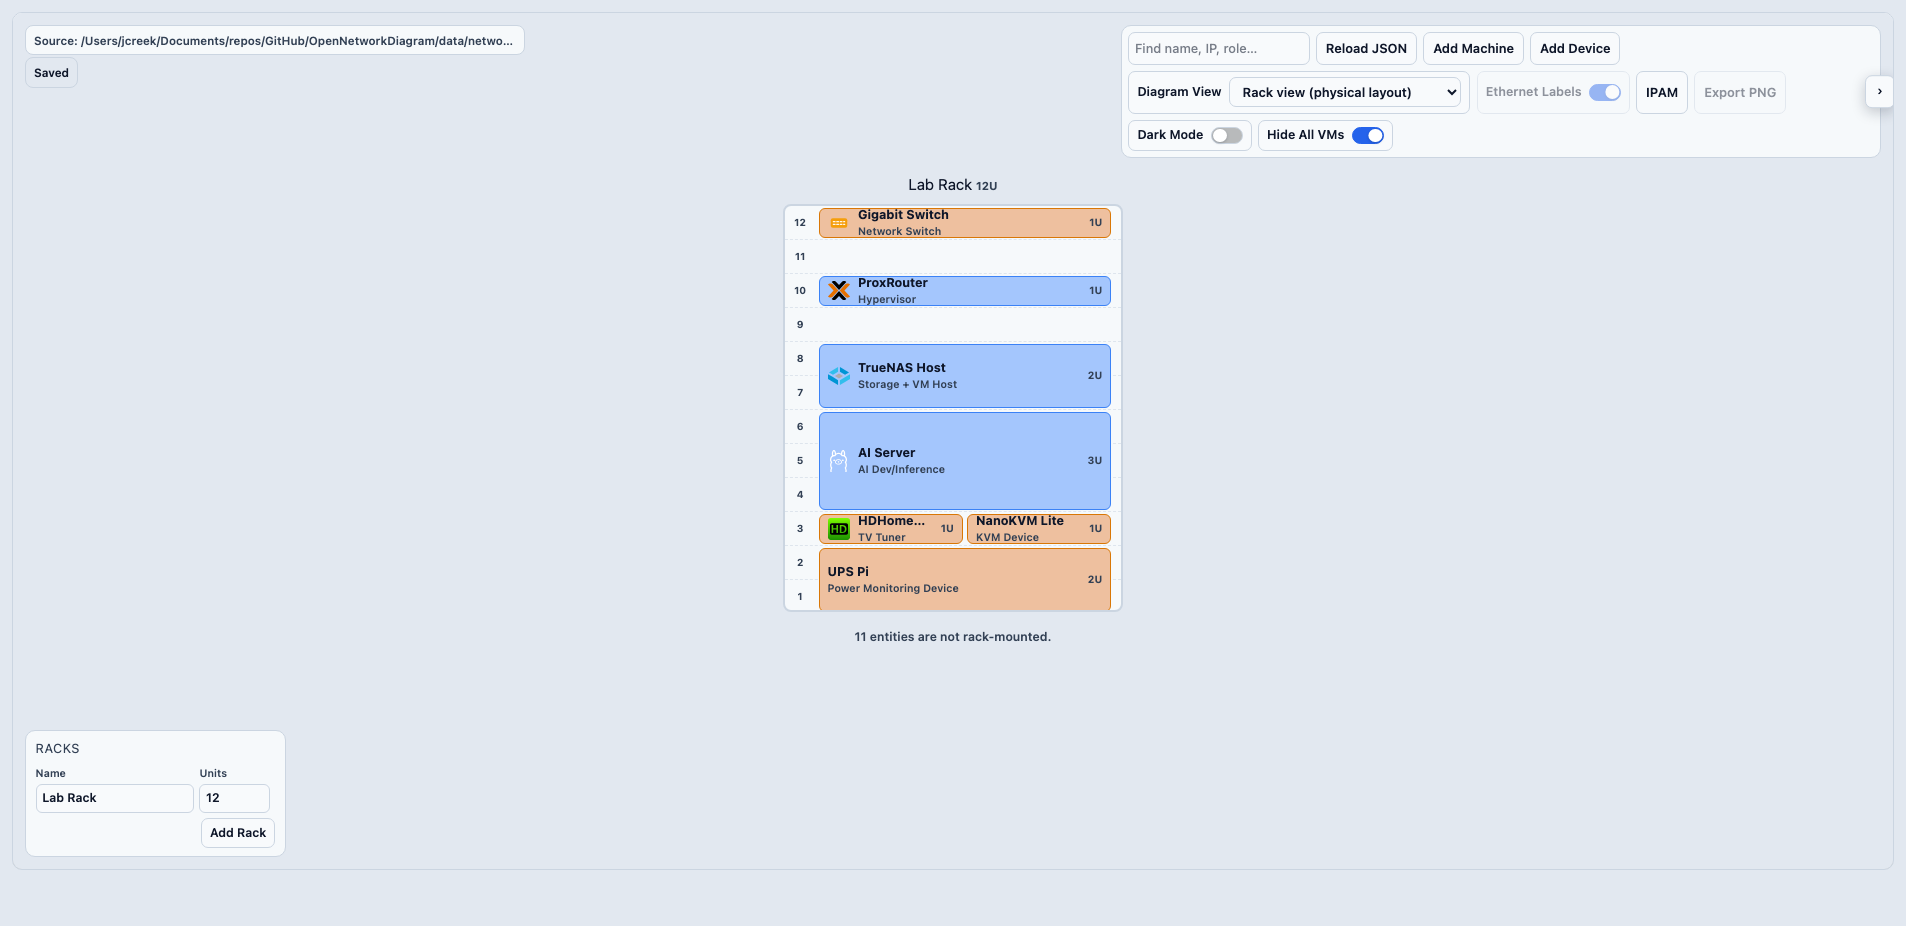Viewport: 1906px width, 926px height.
Task: Click the '11 entities are not rack-mounted' message
Action: pos(952,637)
